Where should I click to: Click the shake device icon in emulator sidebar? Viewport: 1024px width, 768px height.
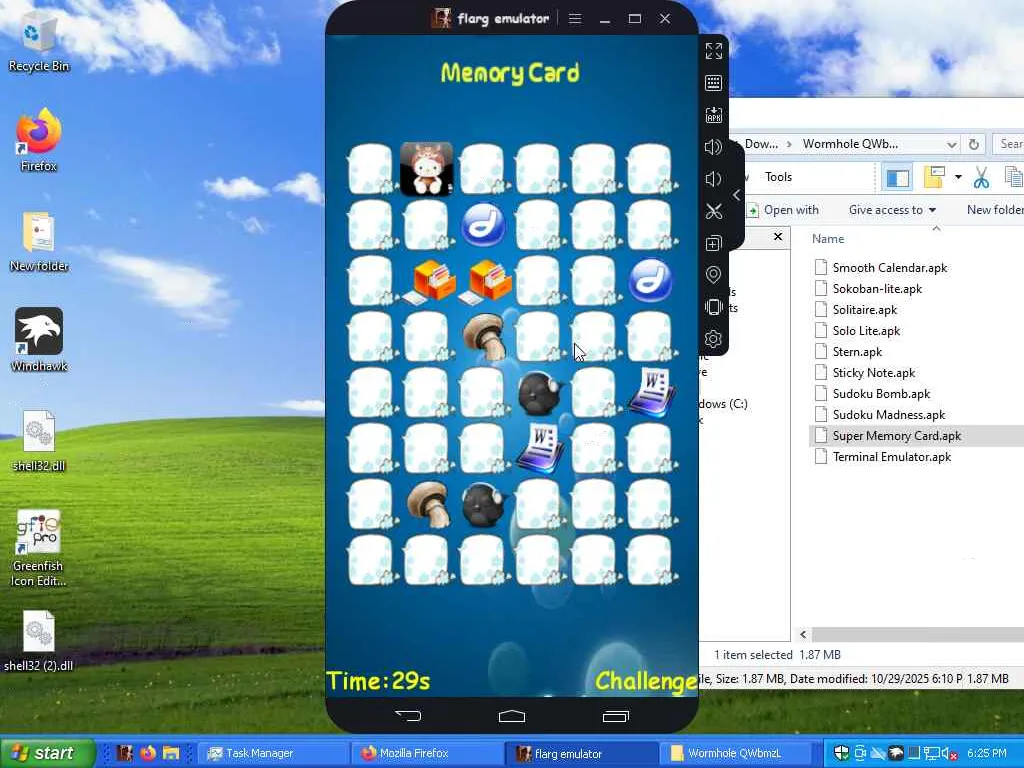coord(714,307)
